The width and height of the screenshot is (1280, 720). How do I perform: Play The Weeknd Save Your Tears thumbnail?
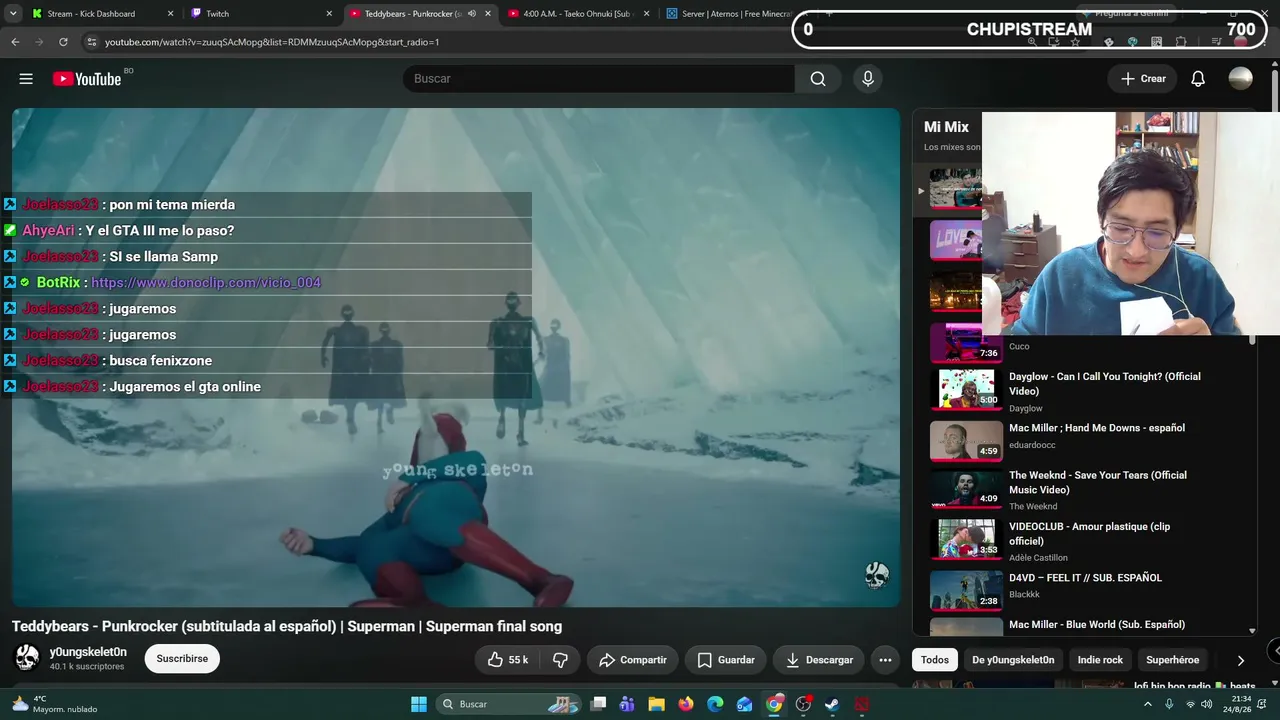pos(966,489)
